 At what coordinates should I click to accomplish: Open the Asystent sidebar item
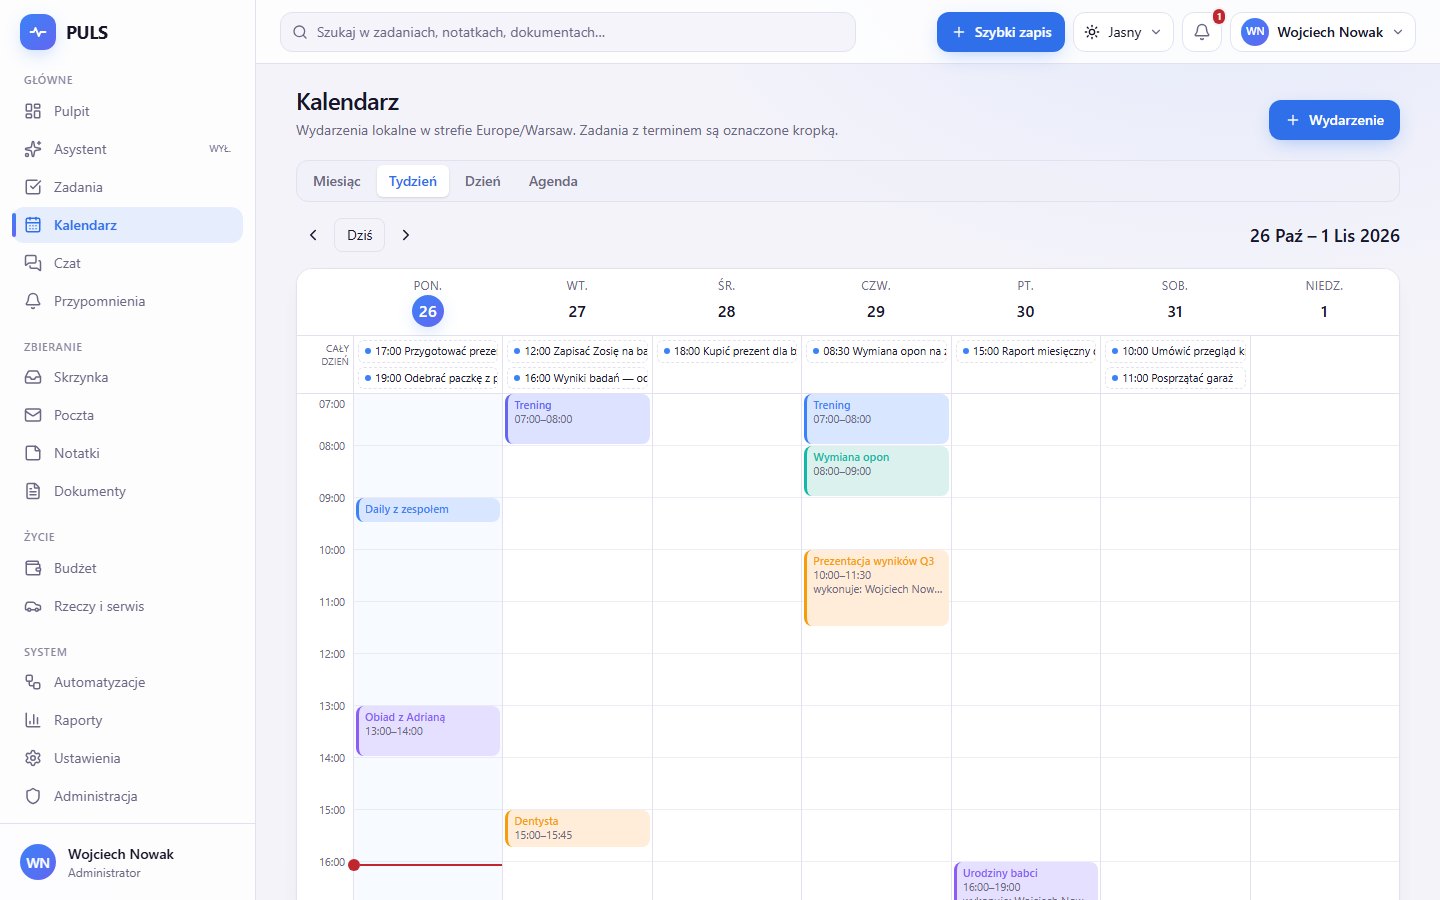pyautogui.click(x=127, y=149)
